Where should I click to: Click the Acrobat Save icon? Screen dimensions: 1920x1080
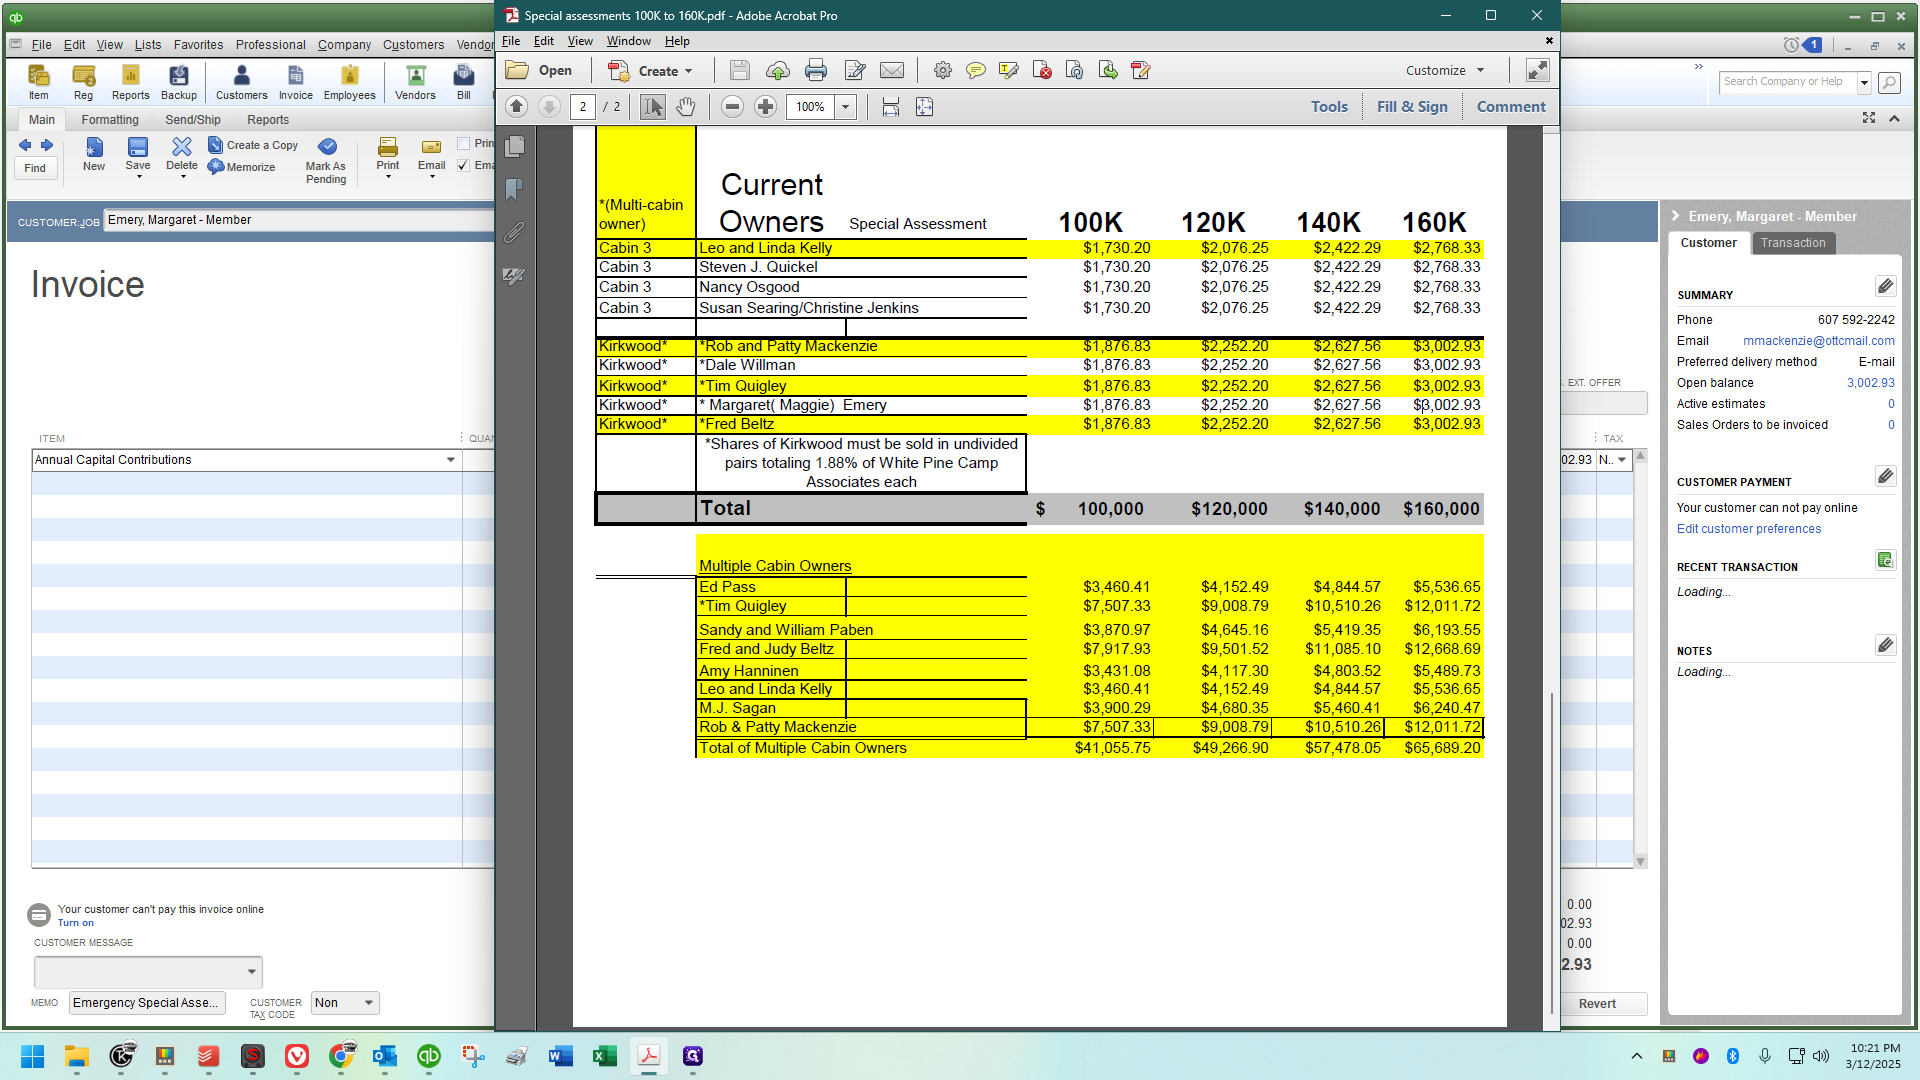click(739, 71)
